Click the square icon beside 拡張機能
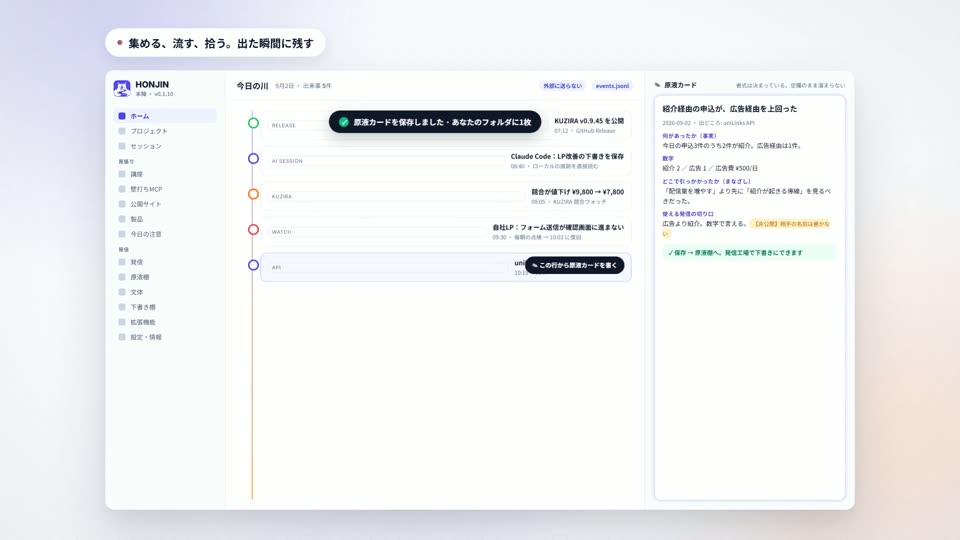The height and width of the screenshot is (540, 960). [122, 322]
